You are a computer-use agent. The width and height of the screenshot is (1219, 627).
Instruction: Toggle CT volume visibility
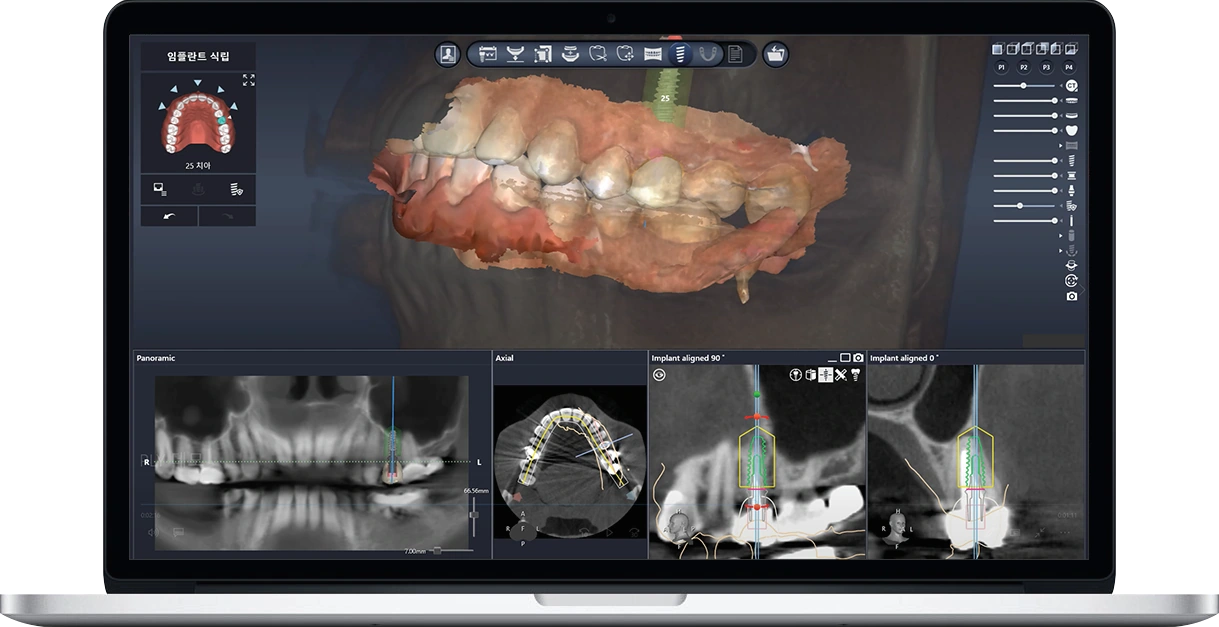[1072, 86]
